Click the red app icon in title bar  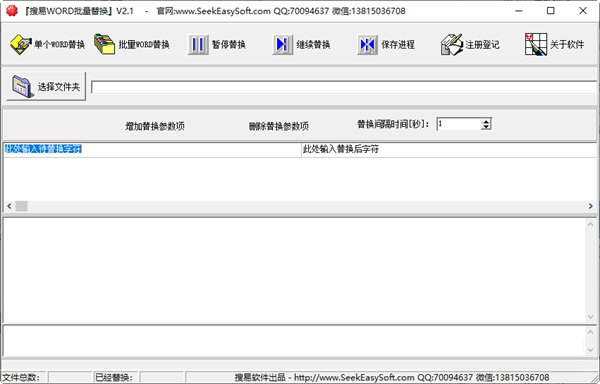pyautogui.click(x=12, y=10)
